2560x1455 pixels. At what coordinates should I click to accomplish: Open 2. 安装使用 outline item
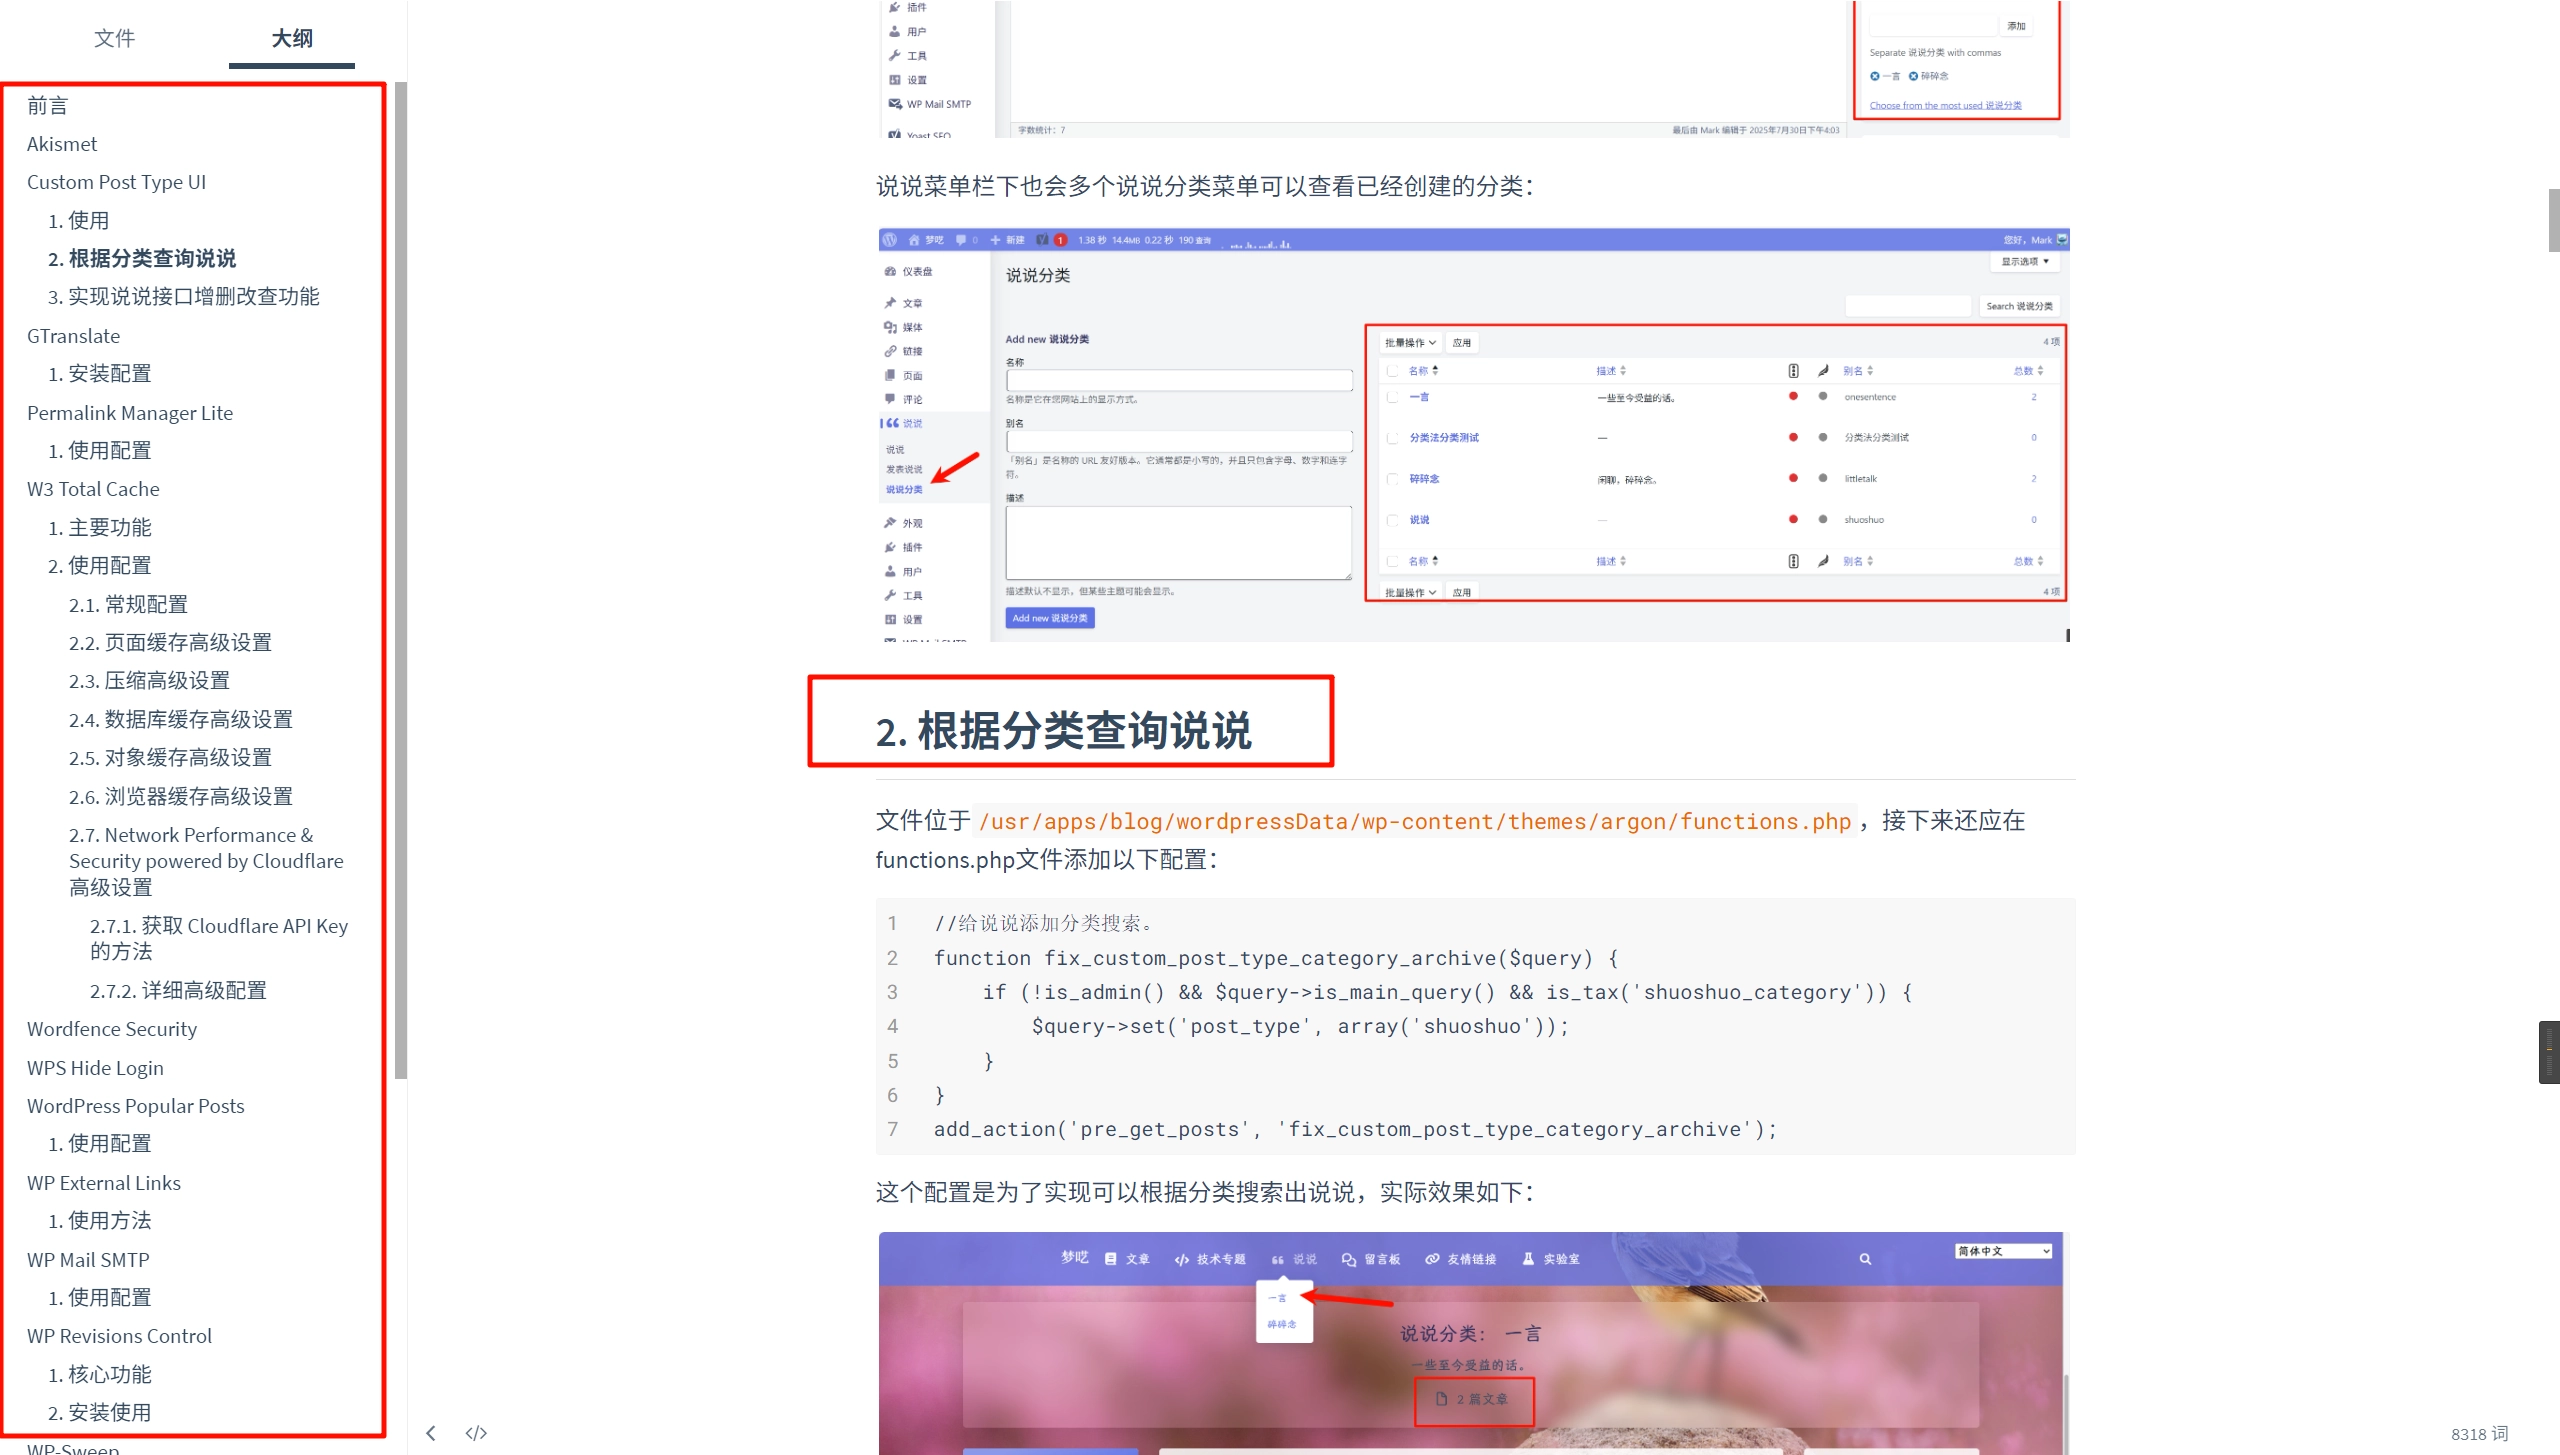point(100,1412)
